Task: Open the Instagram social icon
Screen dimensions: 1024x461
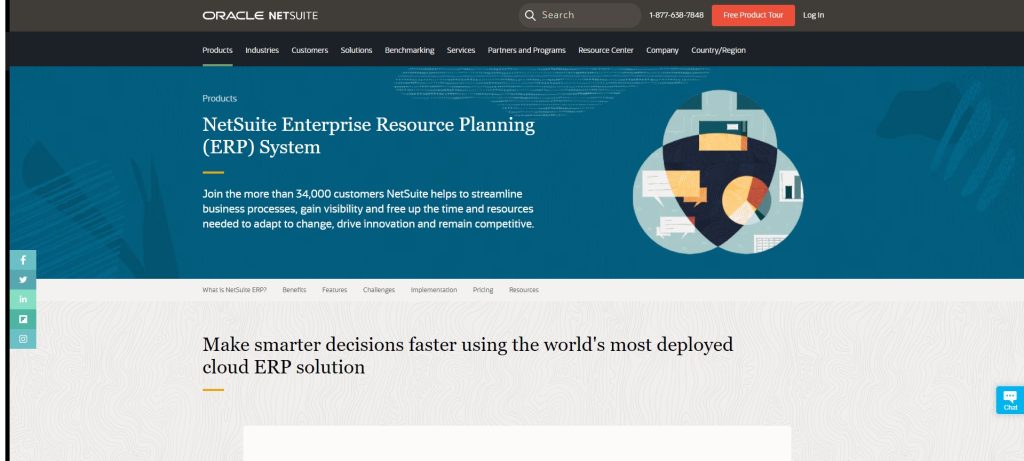Action: [x=23, y=339]
